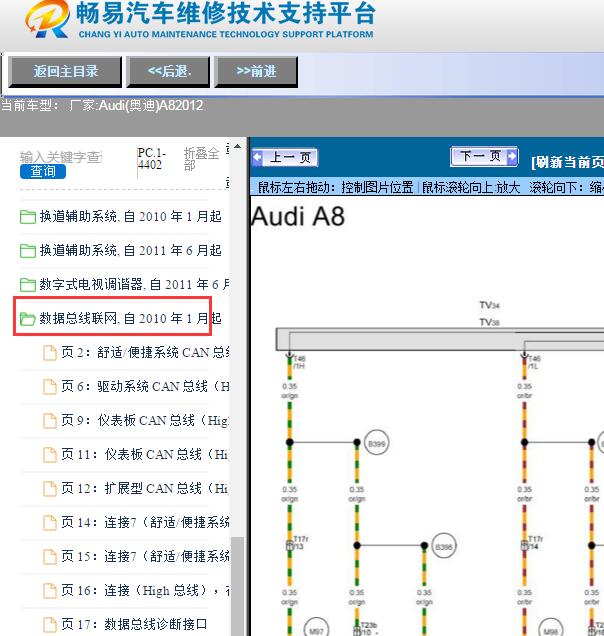Expand 数字式电视调谐器, 自 2011 年 6 月起

tap(134, 284)
